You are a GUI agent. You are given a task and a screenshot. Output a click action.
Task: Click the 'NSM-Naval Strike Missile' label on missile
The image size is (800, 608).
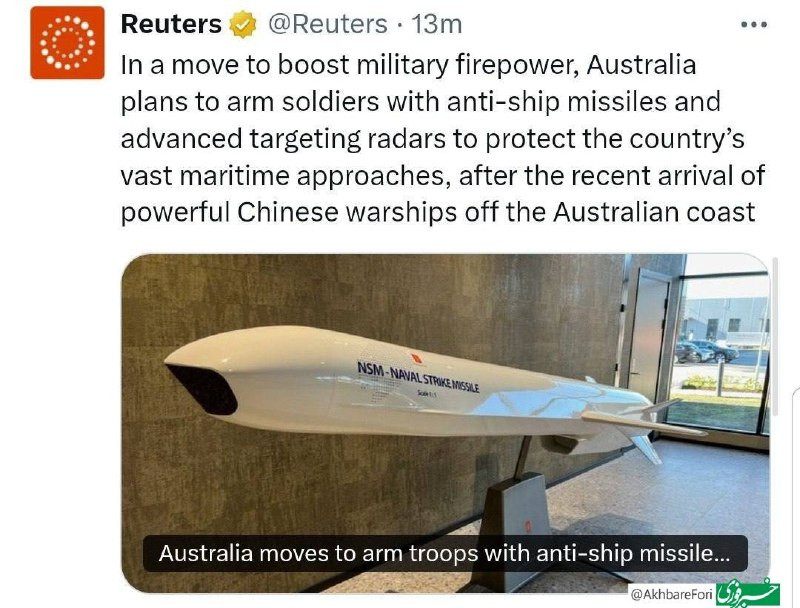(418, 377)
